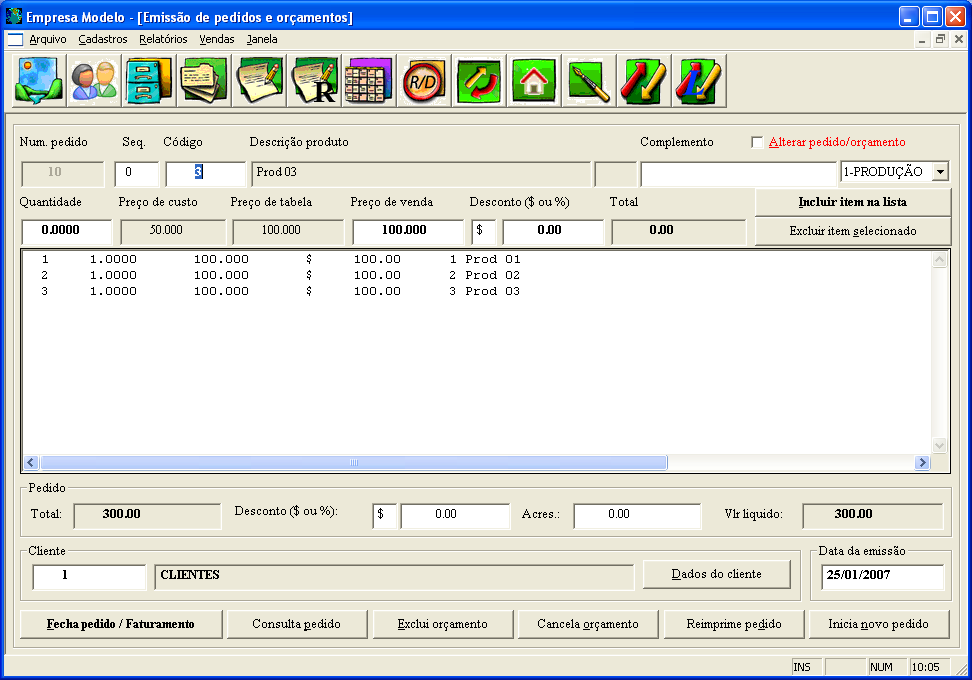Viewport: 972px width, 680px height.
Task: Click the paper with pencil toolbar icon
Action: 259,81
